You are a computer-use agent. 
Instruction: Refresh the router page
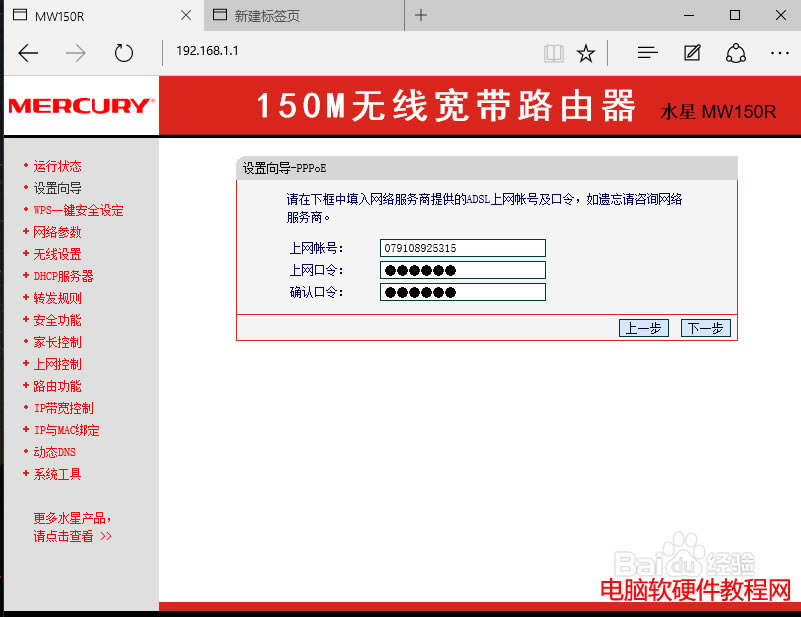[124, 53]
